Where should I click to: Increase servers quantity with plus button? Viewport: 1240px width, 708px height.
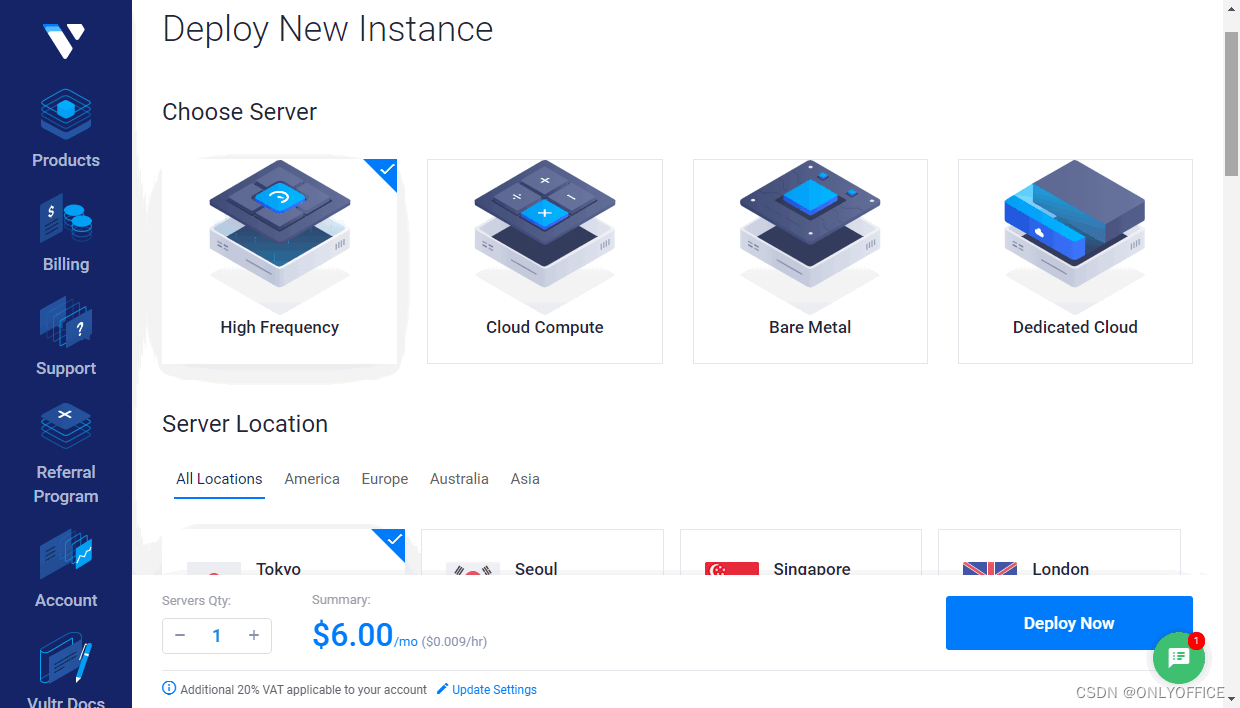(254, 636)
